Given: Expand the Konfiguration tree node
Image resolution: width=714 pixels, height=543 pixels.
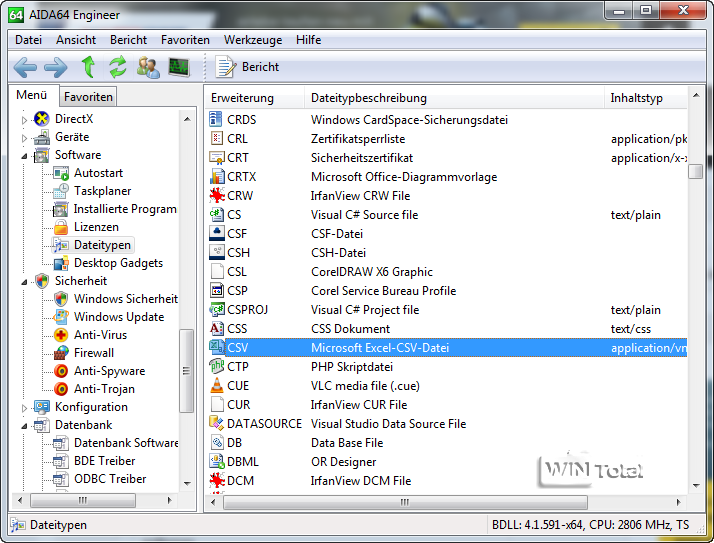Looking at the screenshot, I should 24,408.
